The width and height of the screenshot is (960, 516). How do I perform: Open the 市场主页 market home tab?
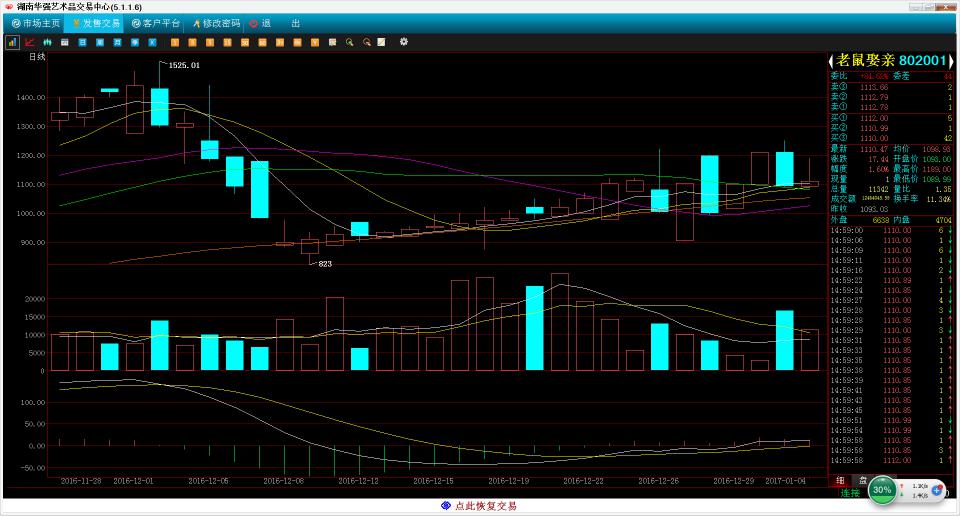pyautogui.click(x=36, y=23)
